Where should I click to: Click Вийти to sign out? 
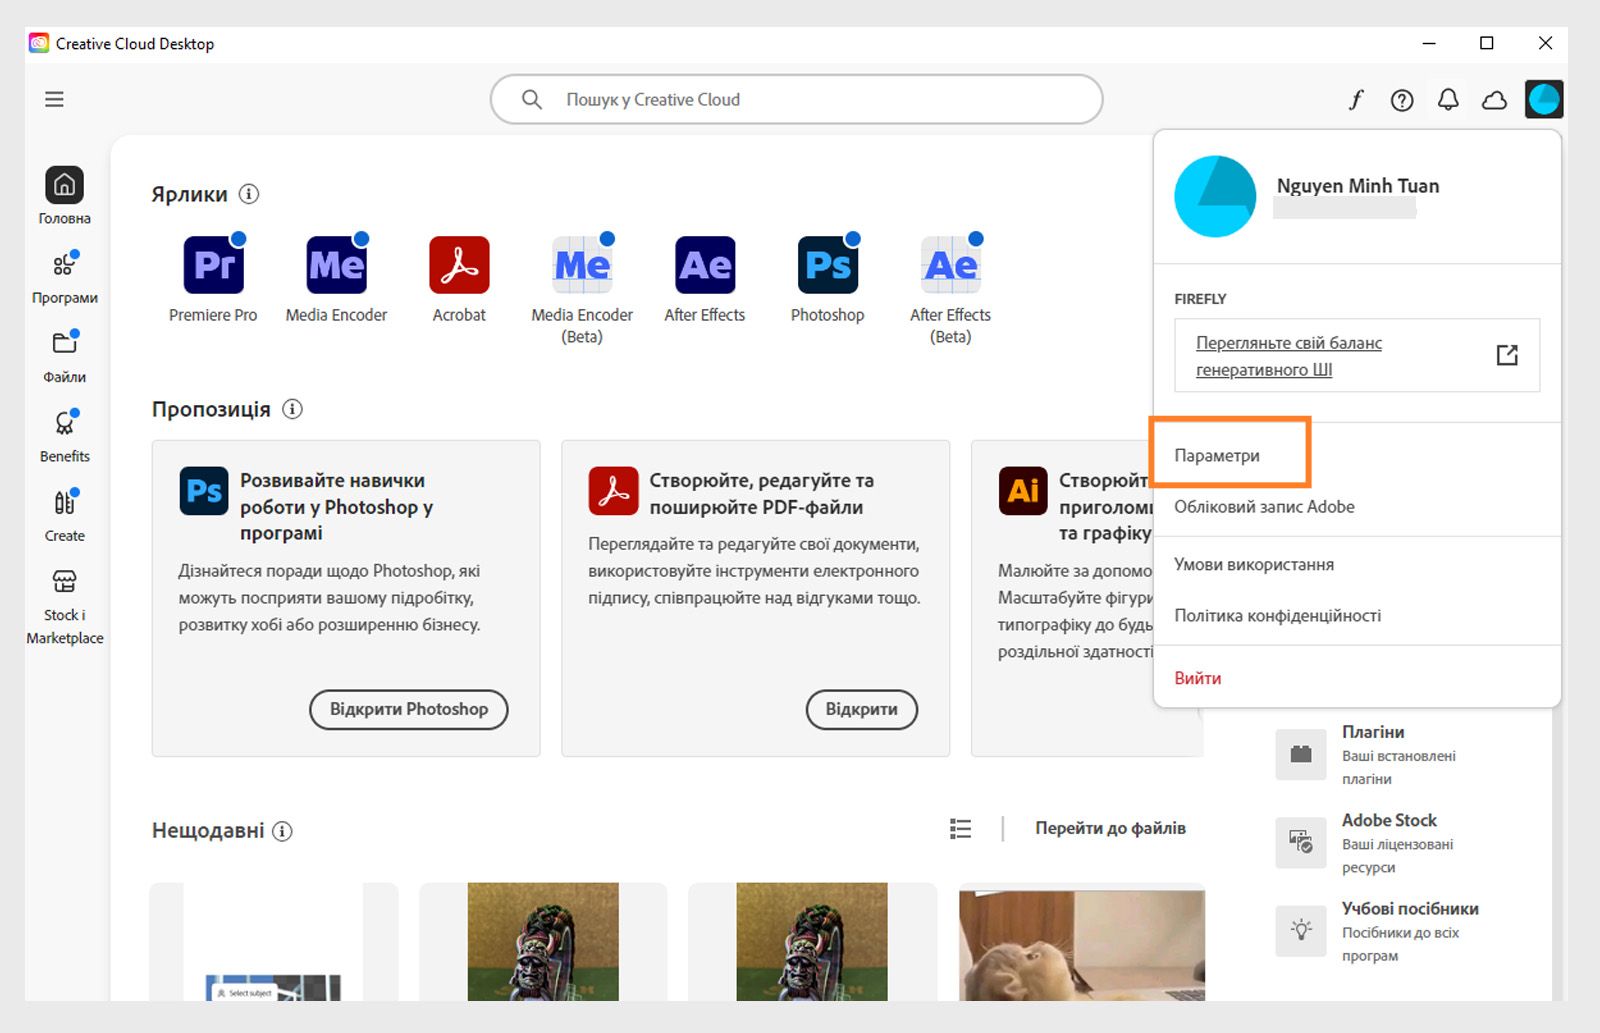pos(1198,677)
